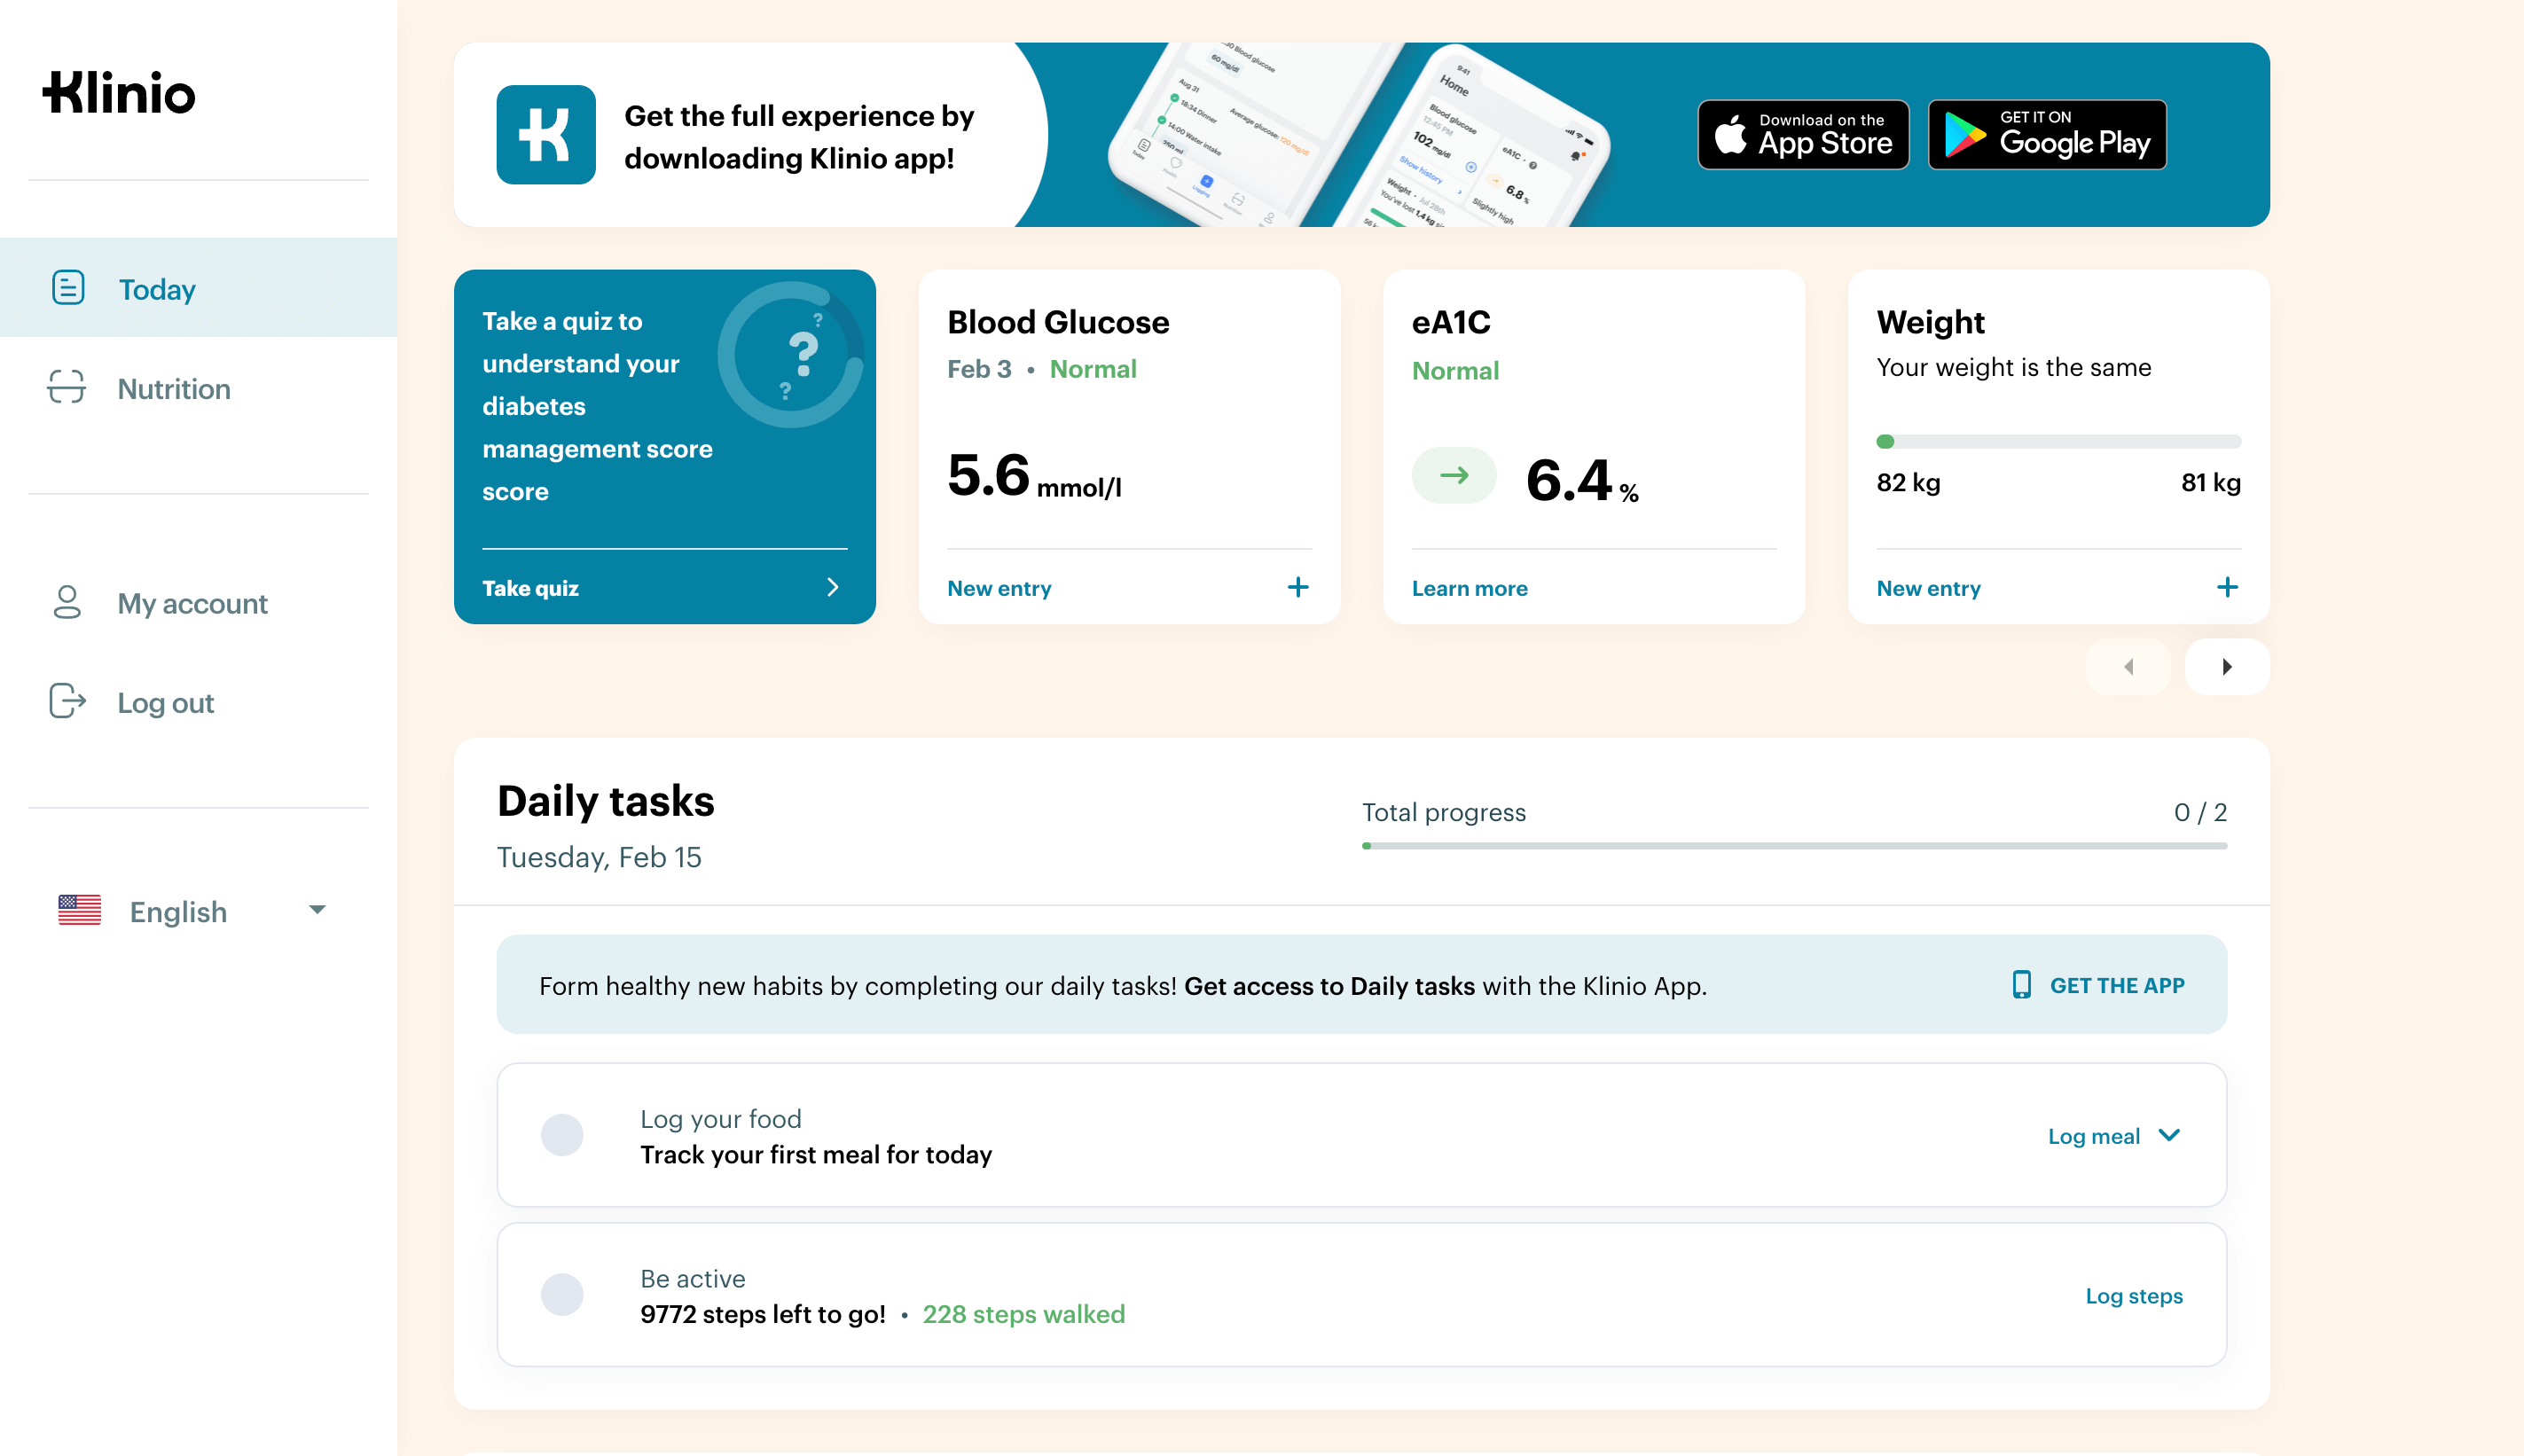Check off the Be active daily task

[x=563, y=1294]
